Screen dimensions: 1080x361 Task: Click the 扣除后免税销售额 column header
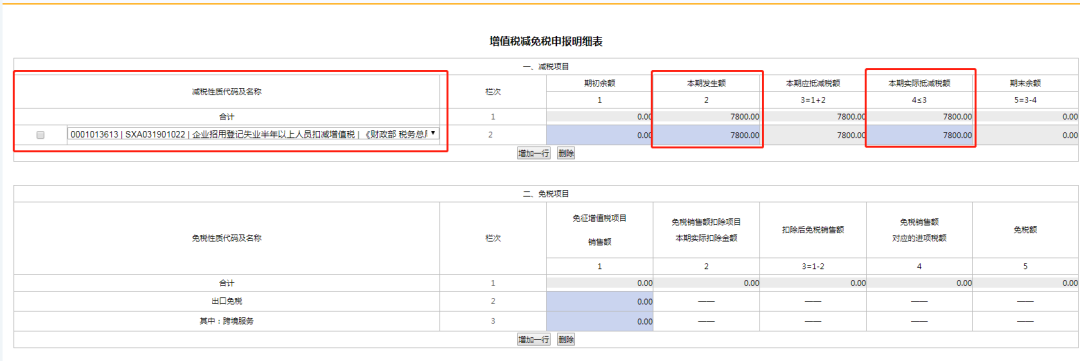click(x=813, y=229)
